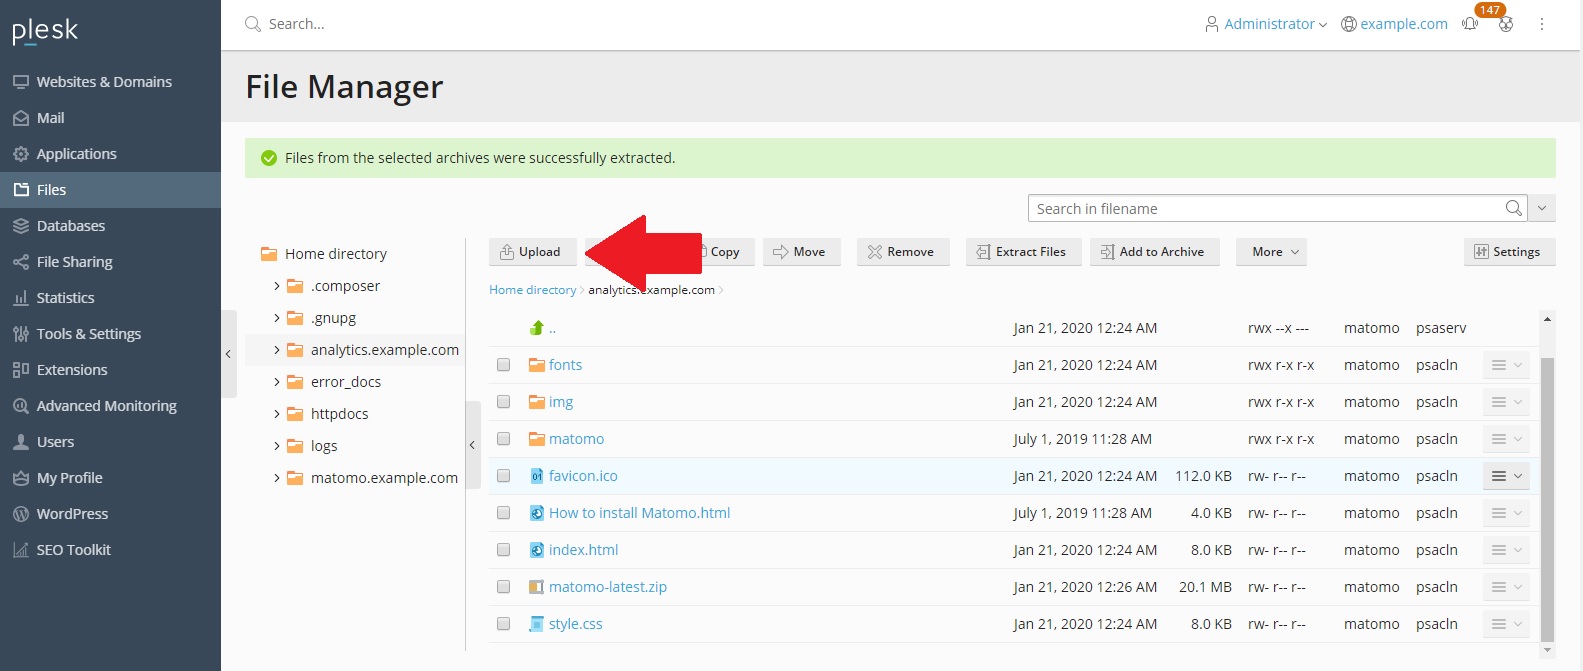The width and height of the screenshot is (1583, 671).
Task: Click into the Search in filename field
Action: (1265, 208)
